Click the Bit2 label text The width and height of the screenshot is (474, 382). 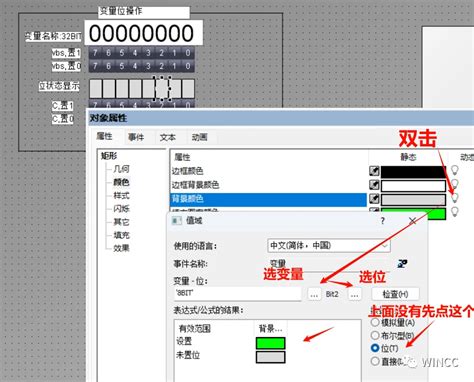pyautogui.click(x=332, y=294)
